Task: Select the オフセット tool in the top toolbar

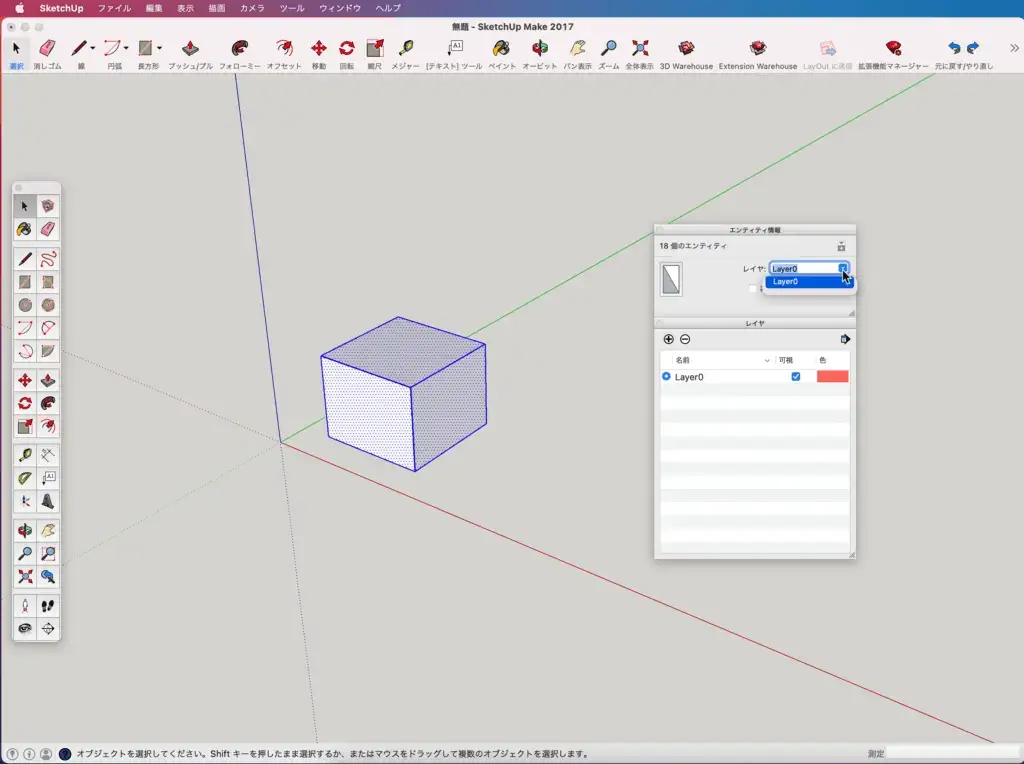Action: click(x=284, y=54)
